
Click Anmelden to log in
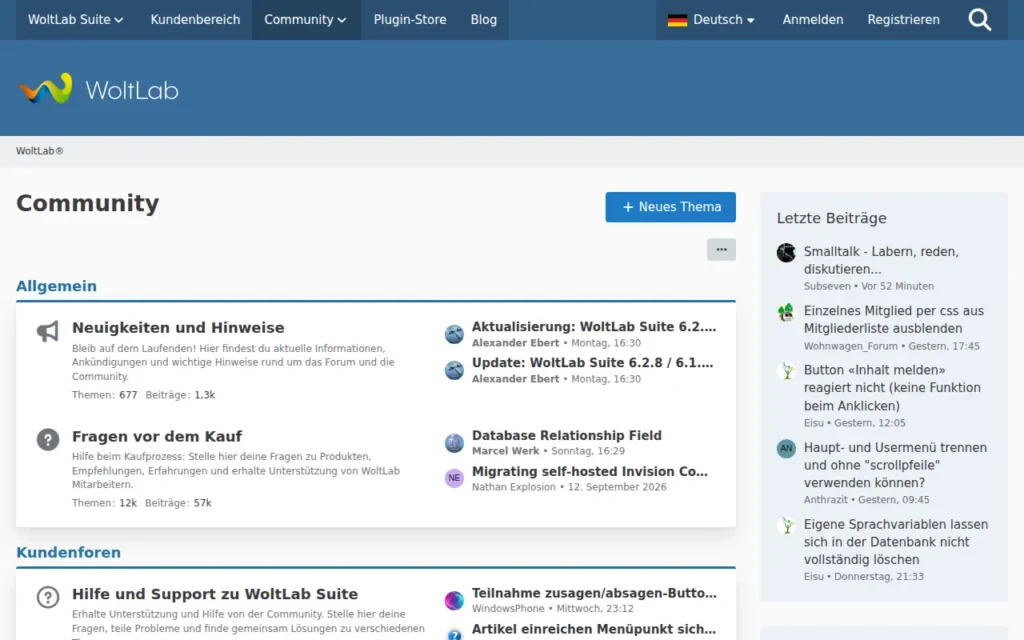click(x=813, y=20)
